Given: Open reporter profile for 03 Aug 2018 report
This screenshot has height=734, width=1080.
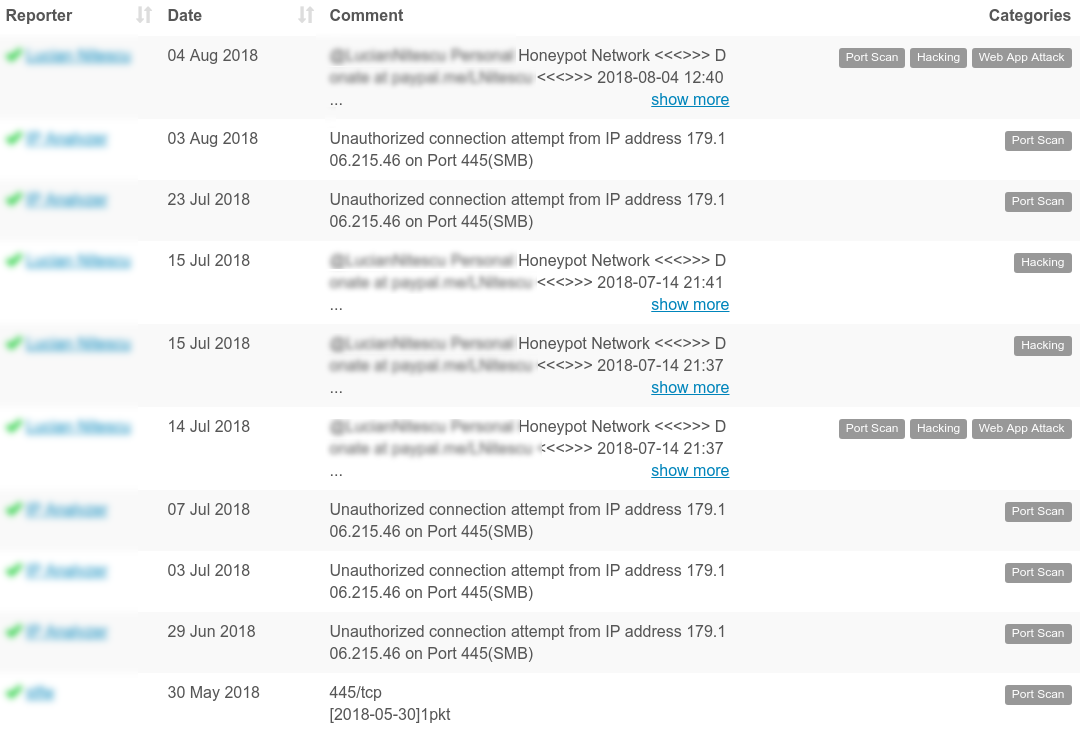Looking at the screenshot, I should (67, 140).
